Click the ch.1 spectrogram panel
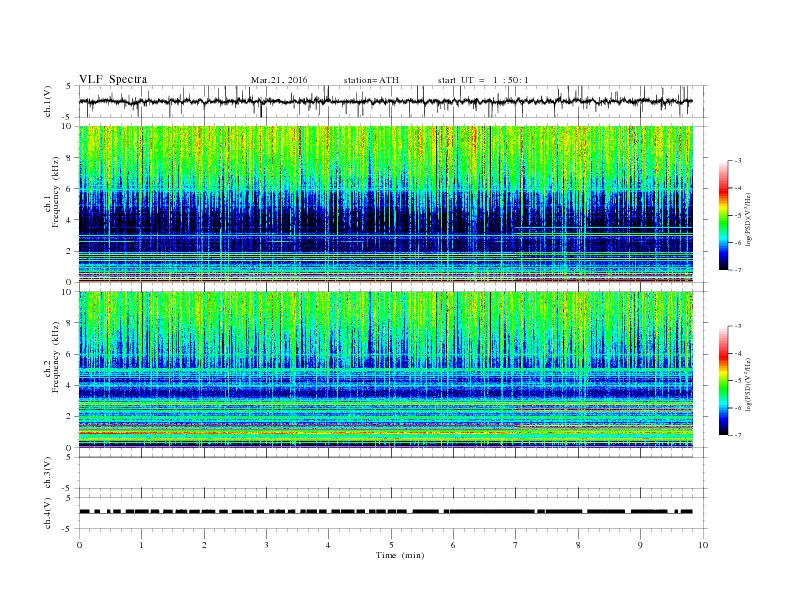This screenshot has height=612, width=792. (x=386, y=204)
